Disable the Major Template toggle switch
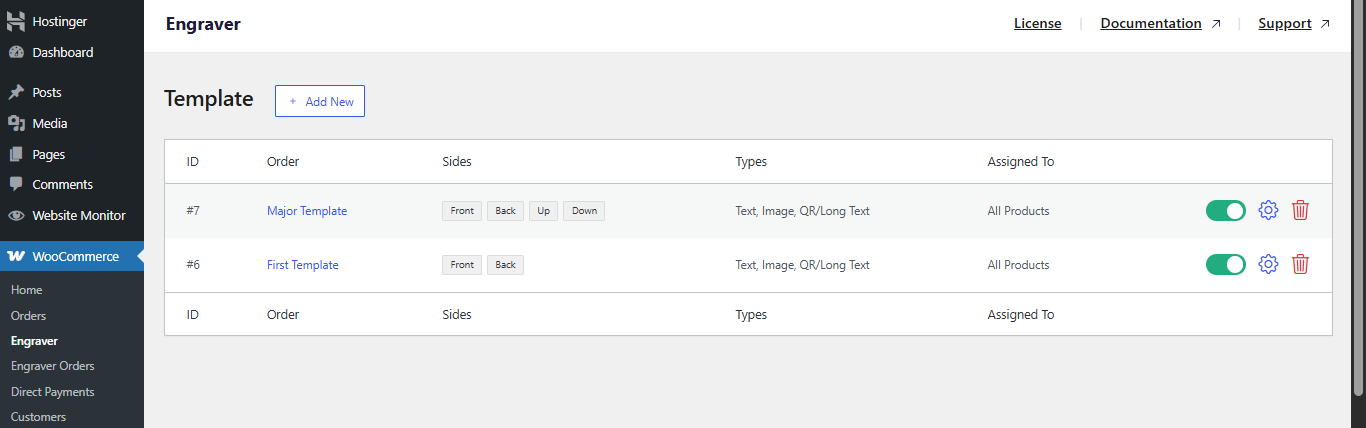This screenshot has height=428, width=1366. (x=1226, y=210)
